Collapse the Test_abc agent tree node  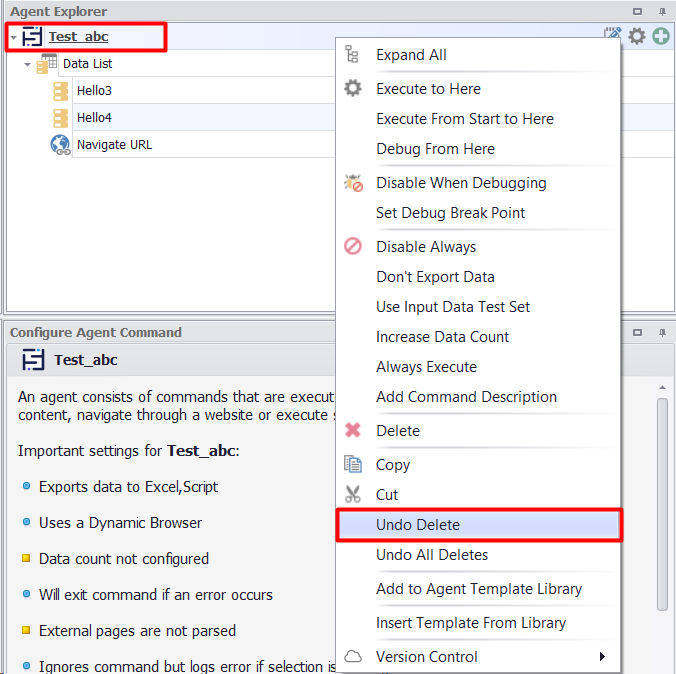tap(13, 37)
